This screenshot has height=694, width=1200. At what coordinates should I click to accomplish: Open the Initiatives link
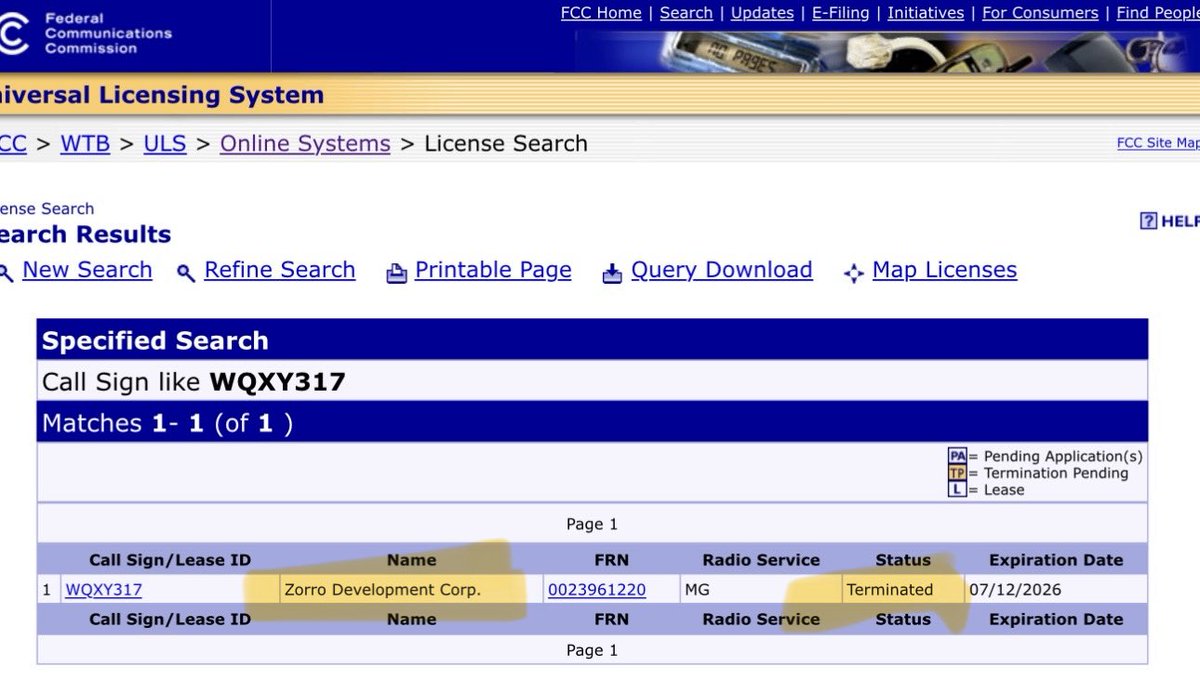click(x=925, y=13)
